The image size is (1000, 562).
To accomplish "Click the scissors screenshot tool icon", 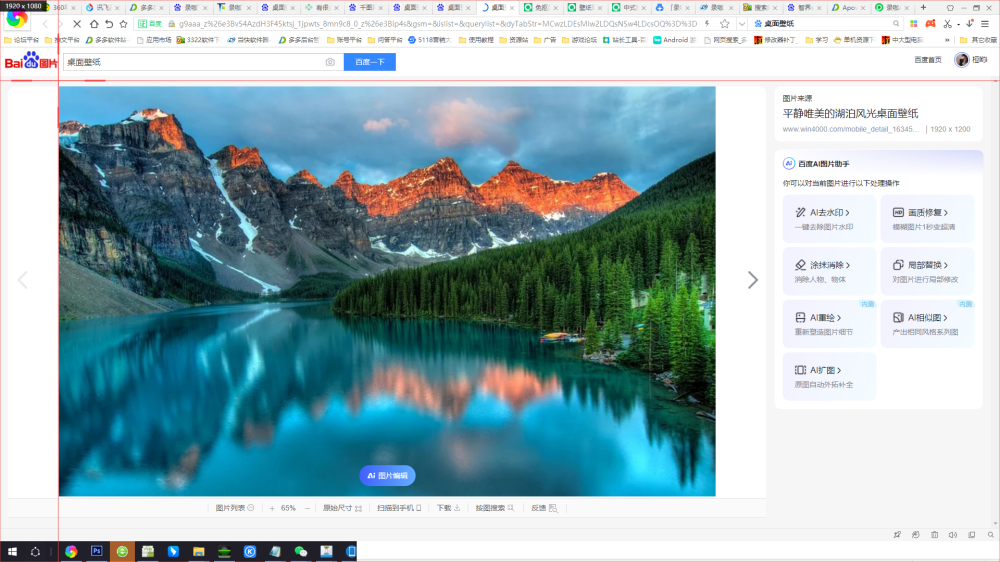I will [948, 24].
